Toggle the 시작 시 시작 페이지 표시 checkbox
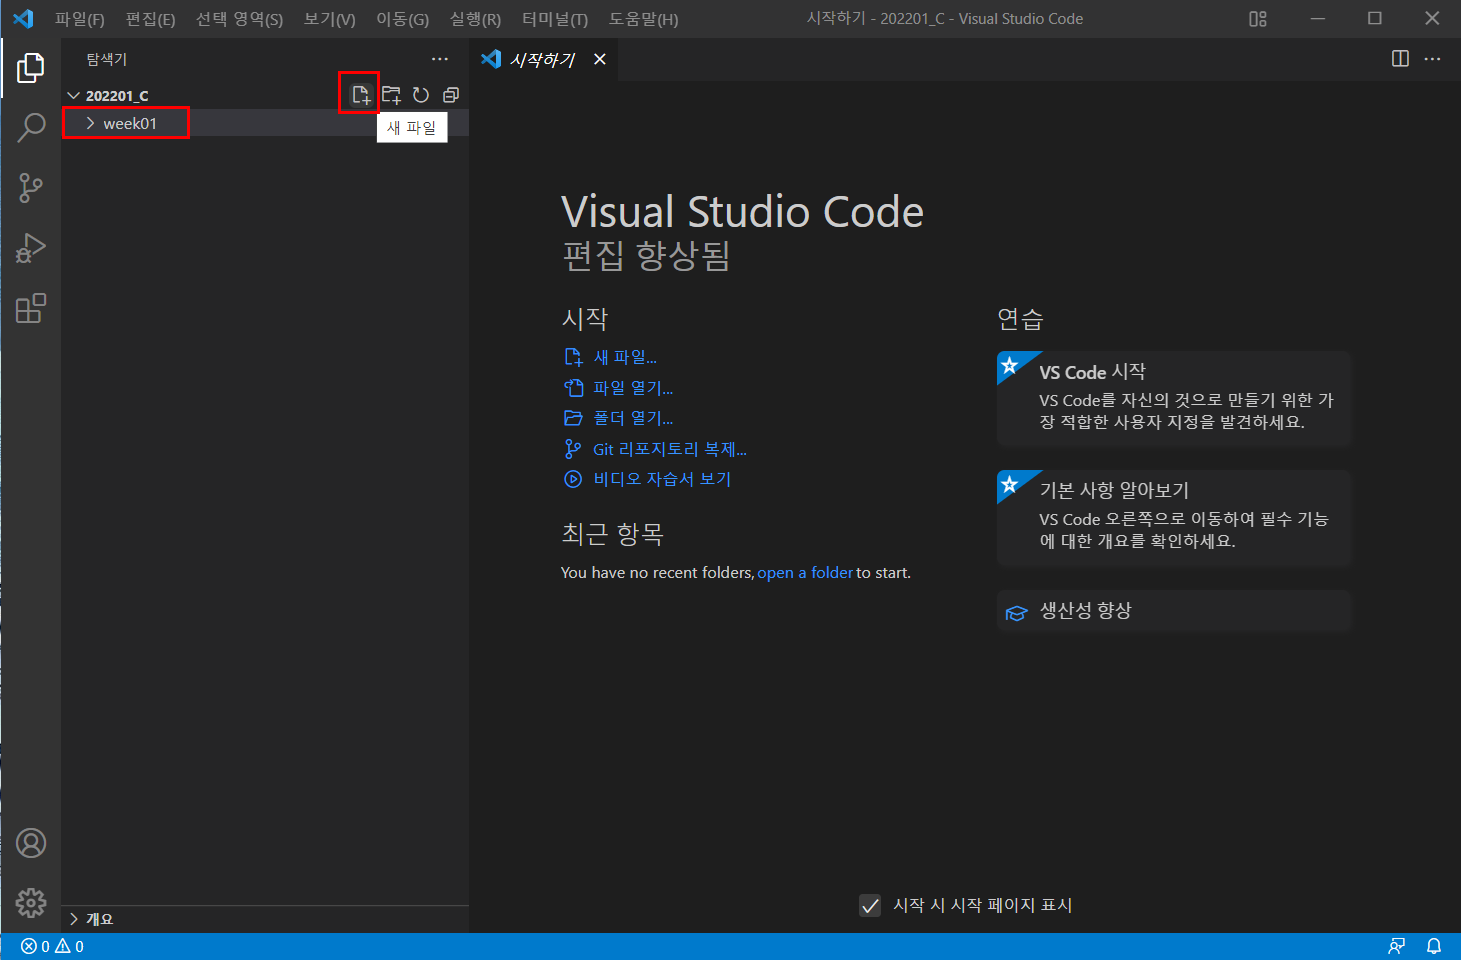Image resolution: width=1461 pixels, height=960 pixels. pyautogui.click(x=870, y=905)
